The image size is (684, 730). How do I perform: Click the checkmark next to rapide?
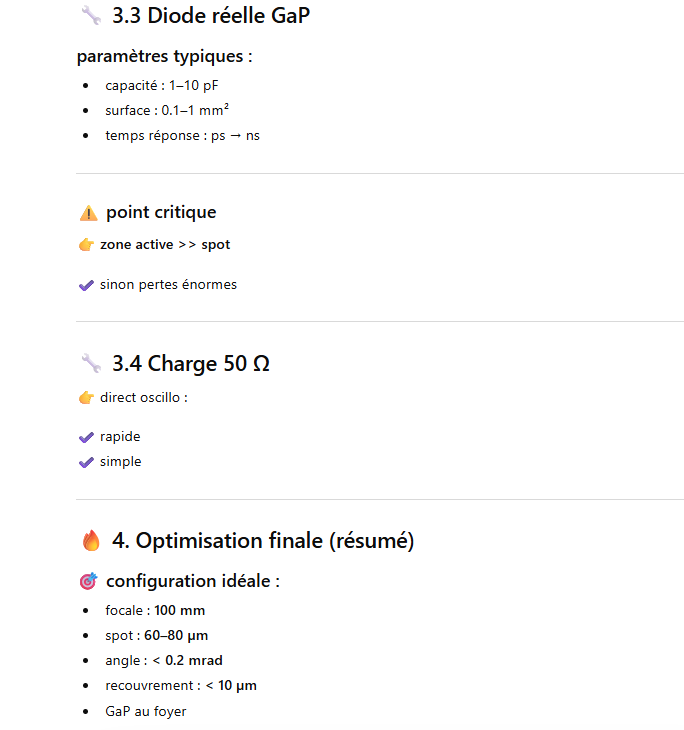coord(86,437)
